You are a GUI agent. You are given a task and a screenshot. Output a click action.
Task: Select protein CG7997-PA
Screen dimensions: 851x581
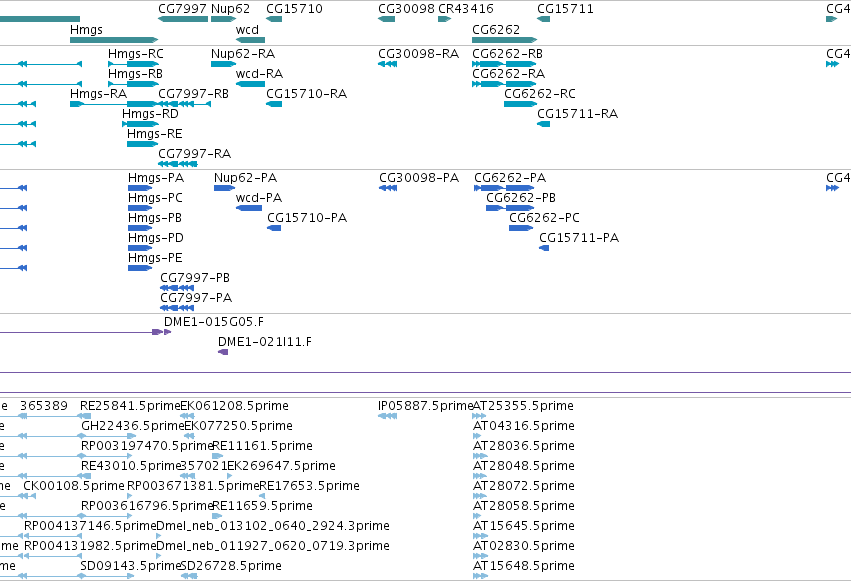(x=196, y=298)
